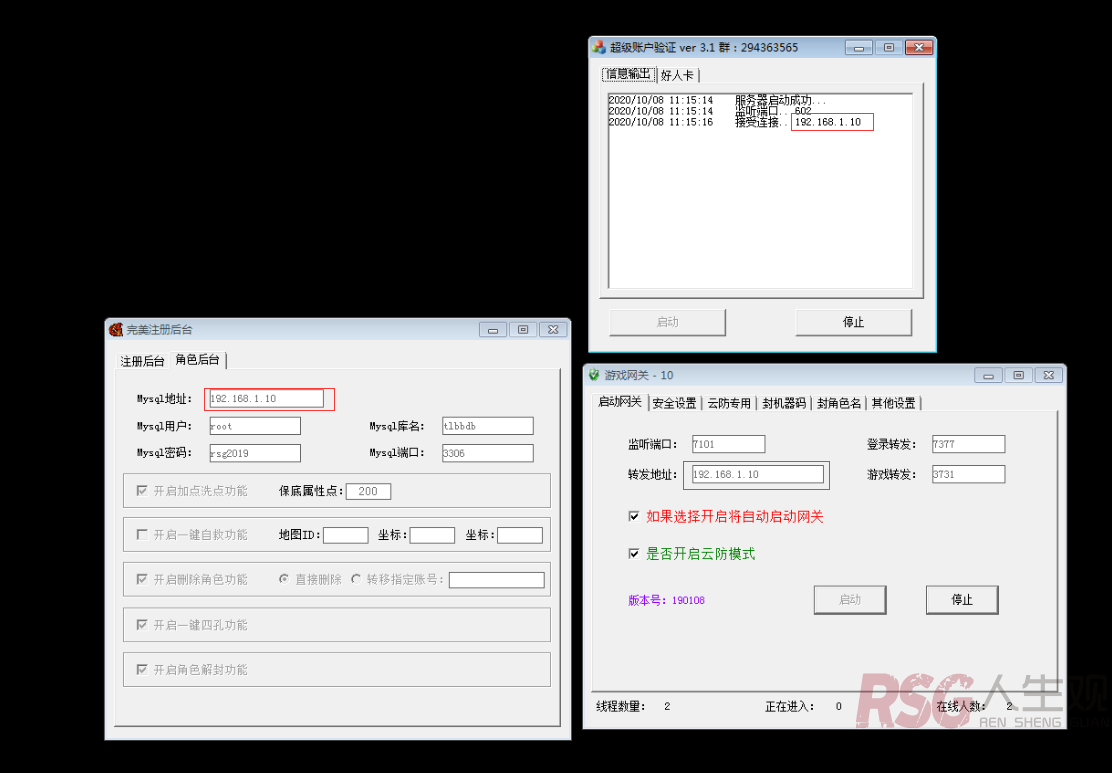Click the 游戏网关 shield title icon

(594, 375)
